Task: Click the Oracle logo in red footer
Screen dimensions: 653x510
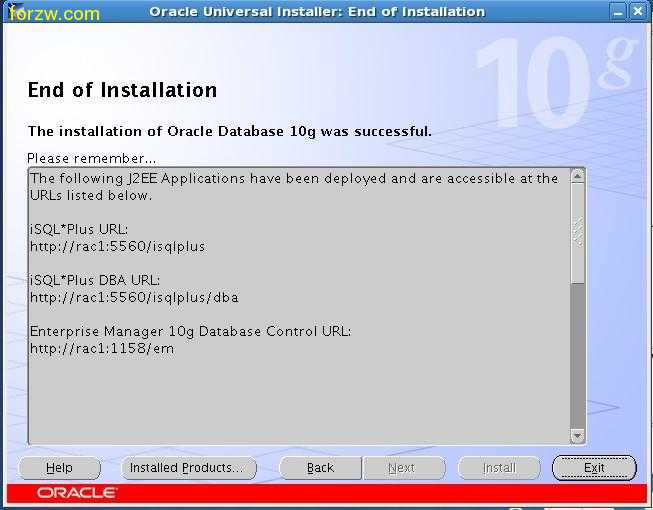Action: click(77, 493)
